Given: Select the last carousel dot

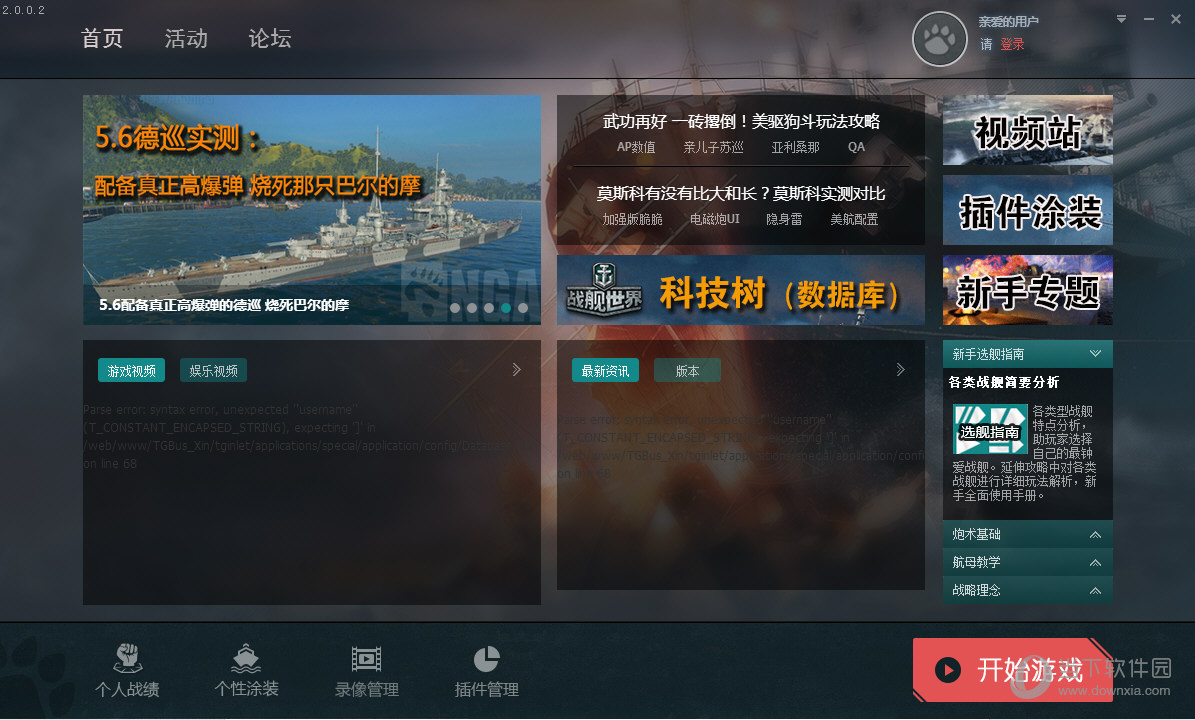Looking at the screenshot, I should tap(523, 308).
